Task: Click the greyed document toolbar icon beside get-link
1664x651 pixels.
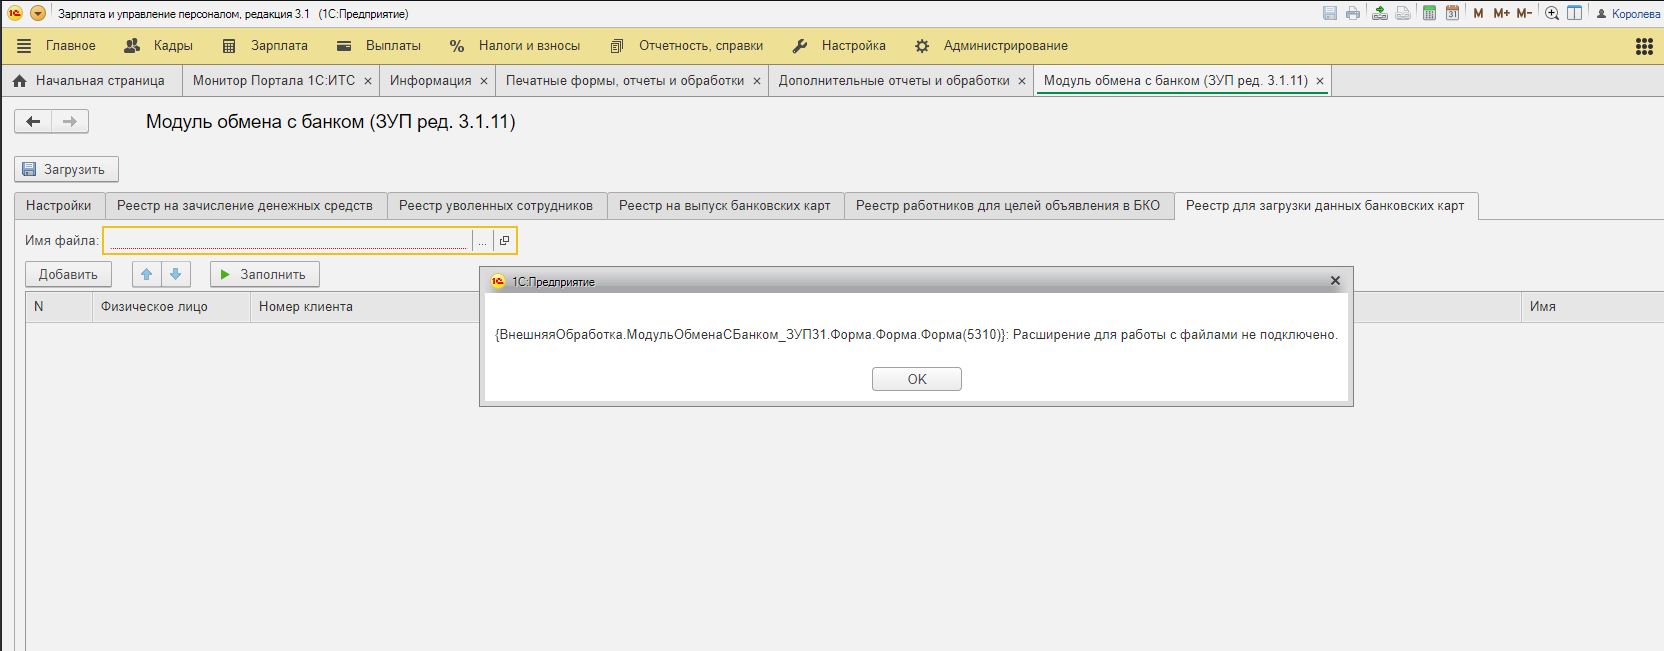Action: [1403, 13]
